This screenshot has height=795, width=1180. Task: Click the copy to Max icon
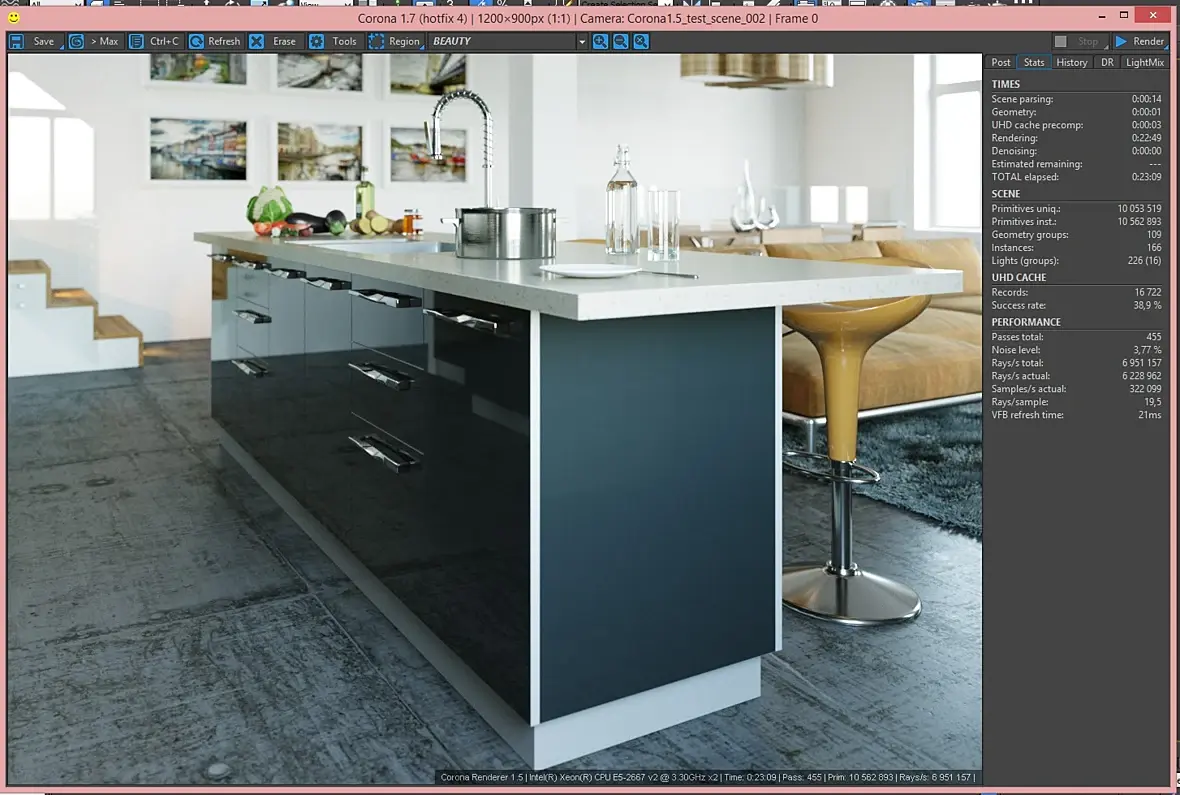pyautogui.click(x=76, y=41)
